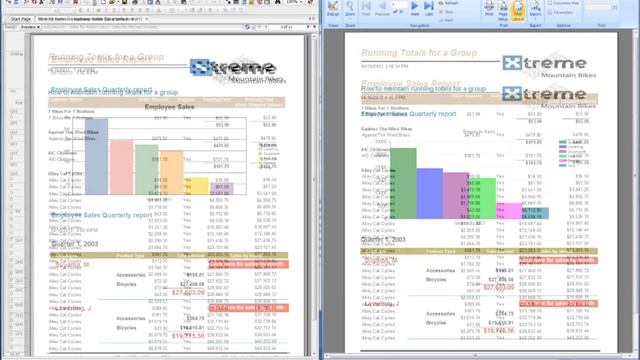The width and height of the screenshot is (640, 360).
Task: Click the page number field in Navigation group
Action: 399,5
